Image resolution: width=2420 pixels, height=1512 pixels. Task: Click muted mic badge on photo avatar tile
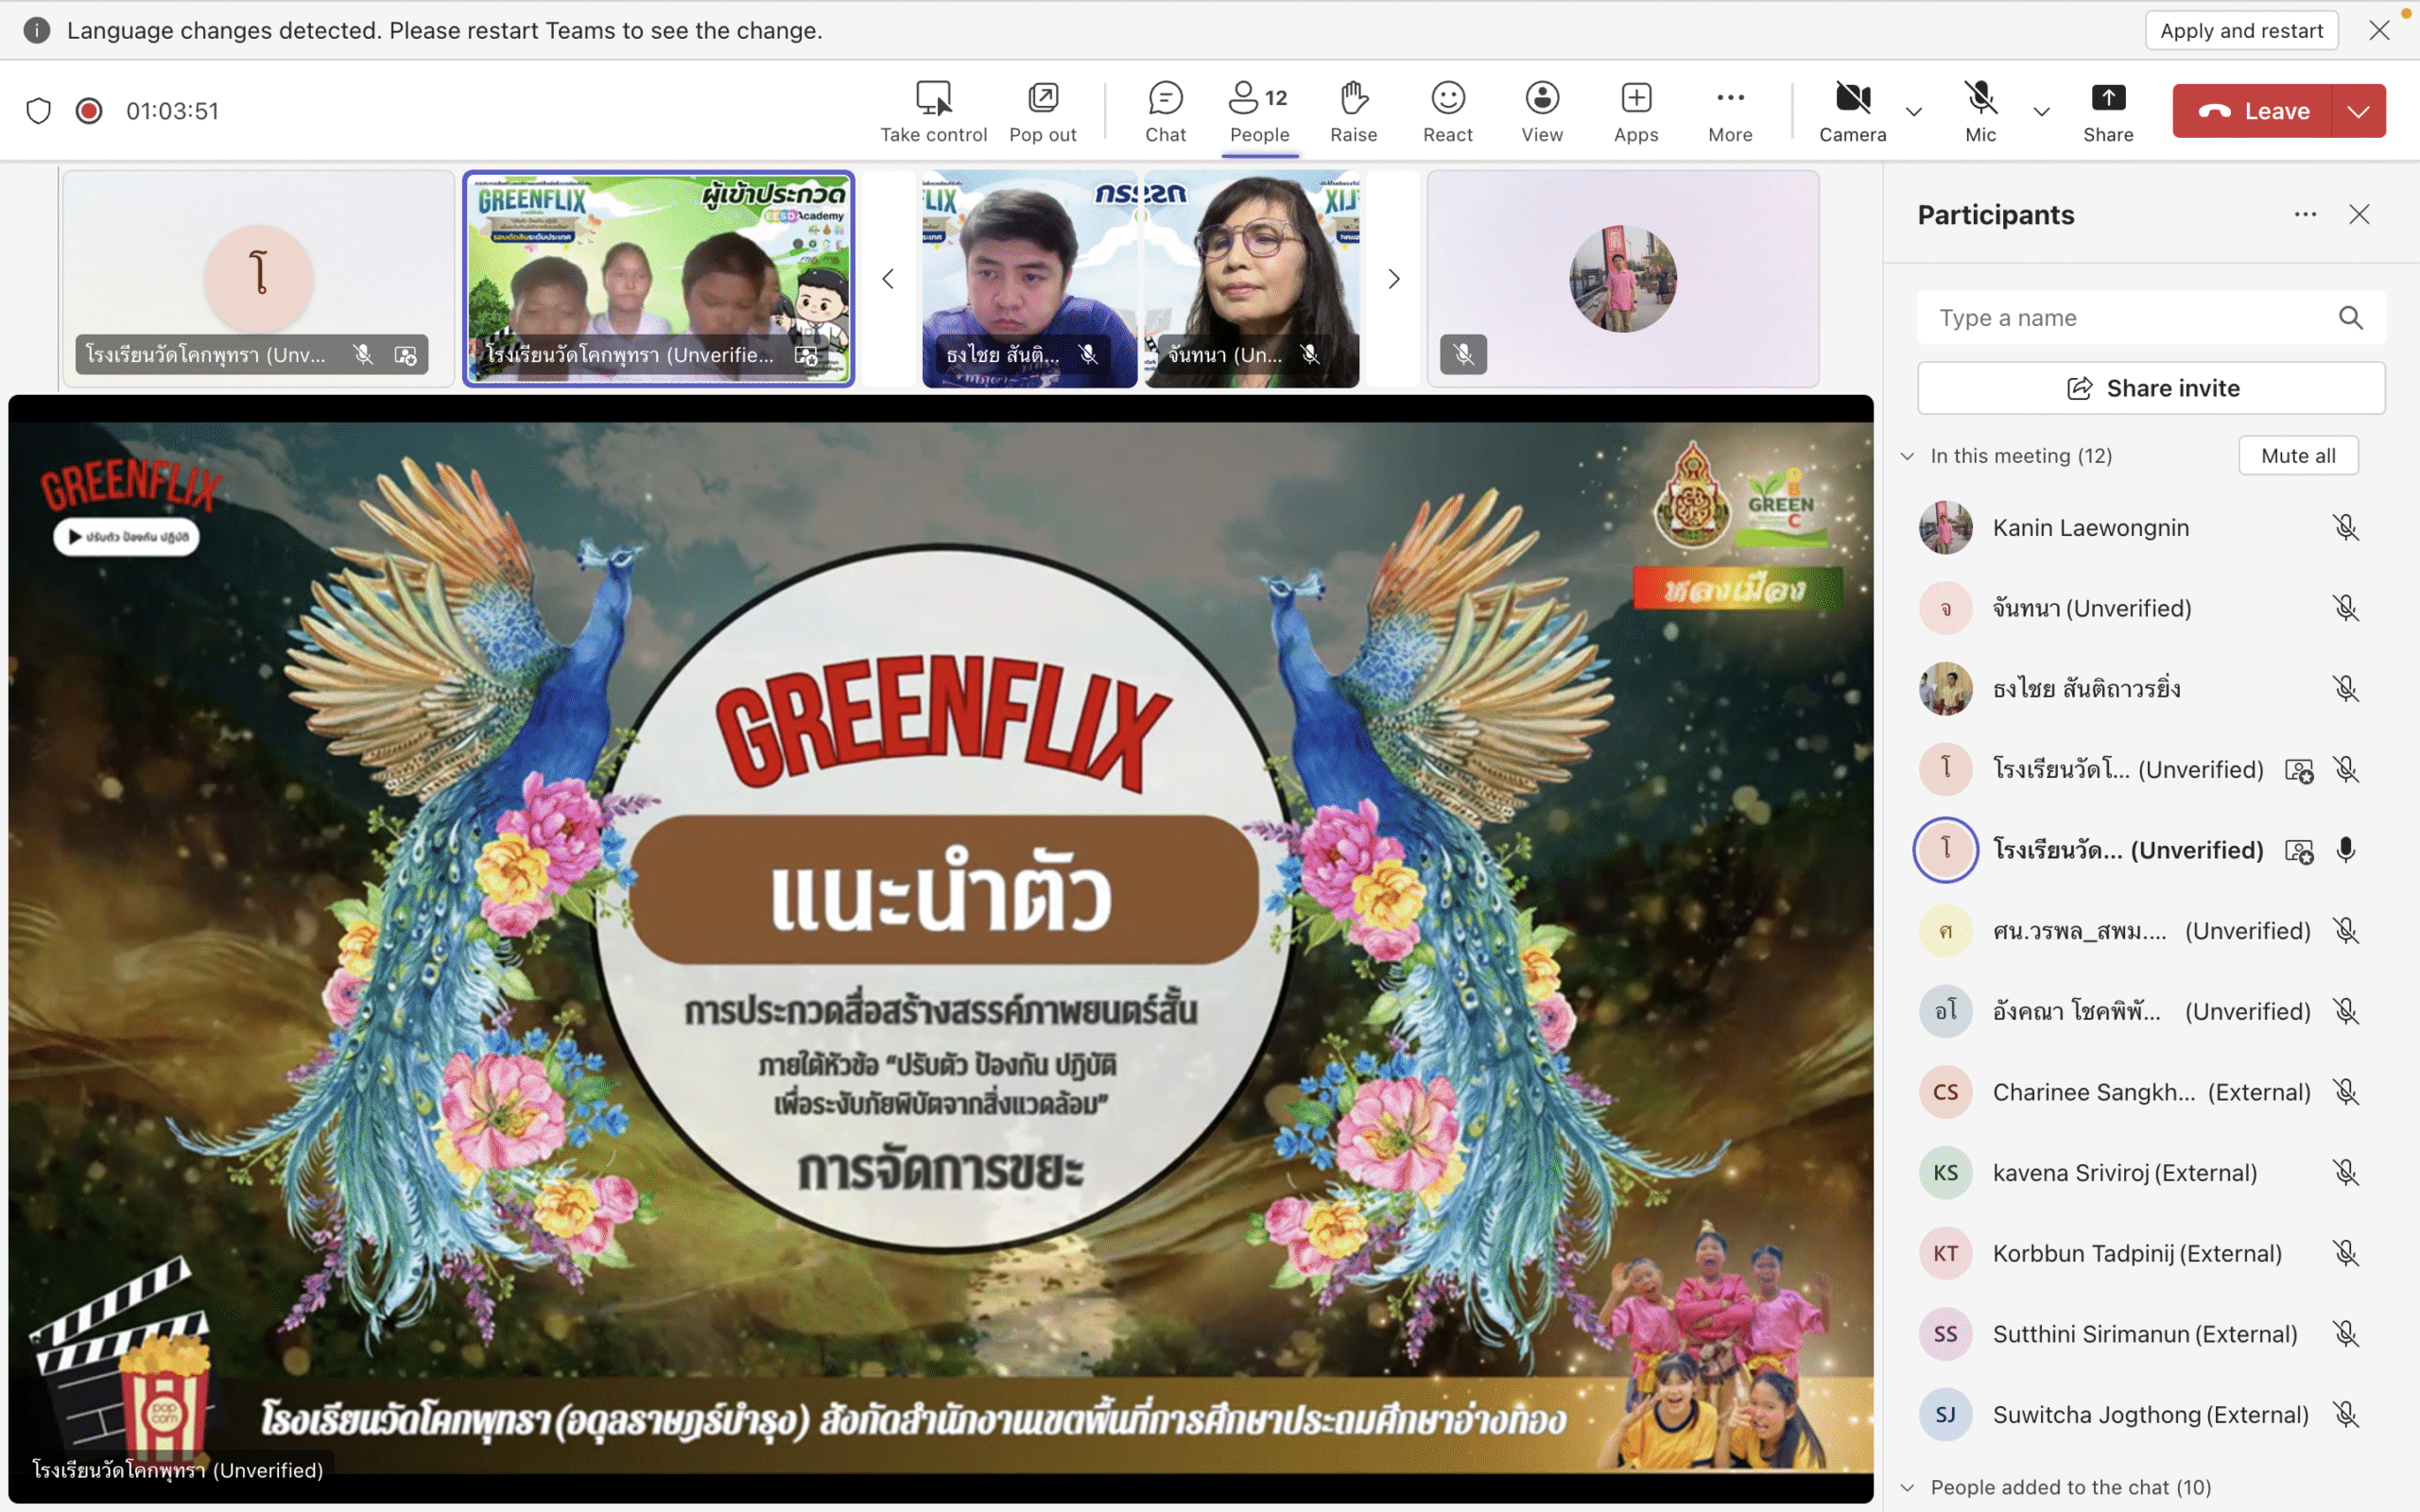coord(1463,355)
